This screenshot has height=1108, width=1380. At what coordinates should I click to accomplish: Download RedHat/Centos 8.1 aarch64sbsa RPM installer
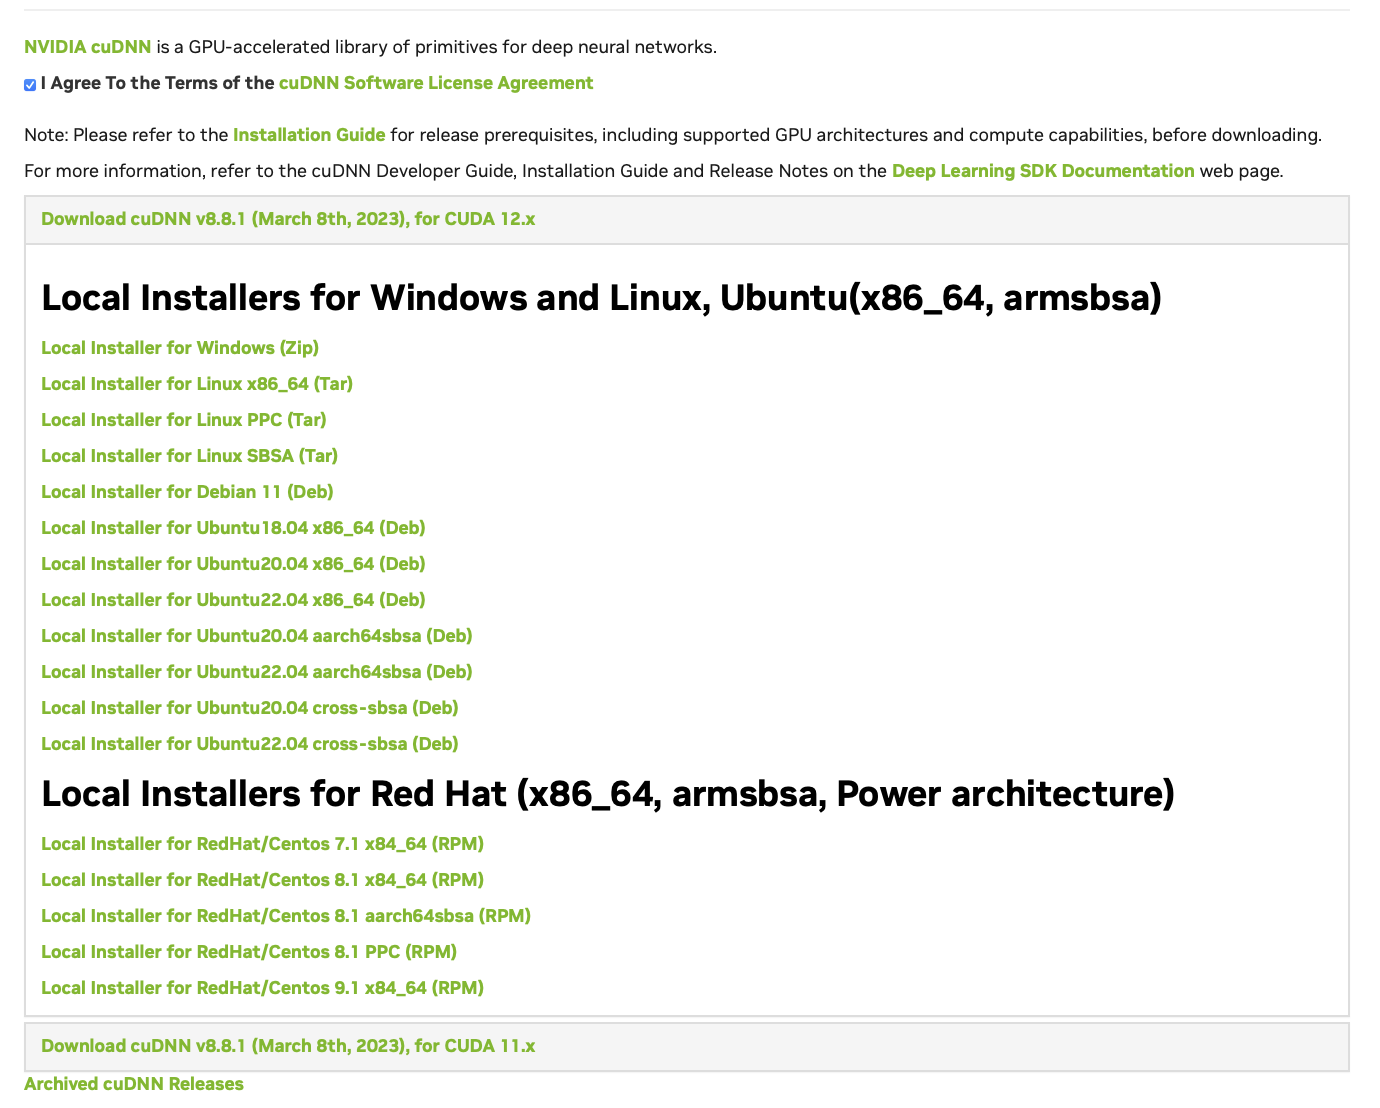pos(286,916)
